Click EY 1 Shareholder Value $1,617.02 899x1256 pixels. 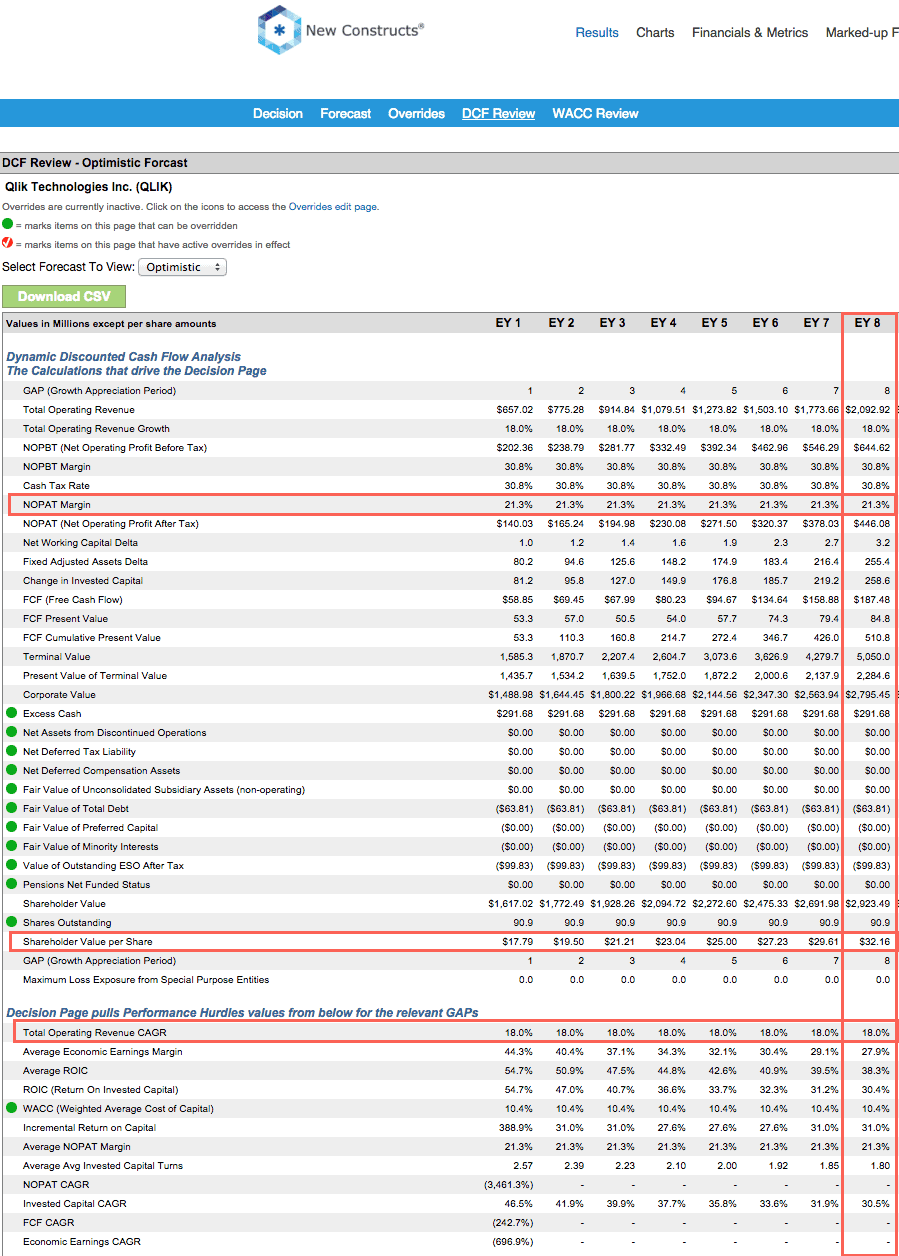click(x=511, y=903)
